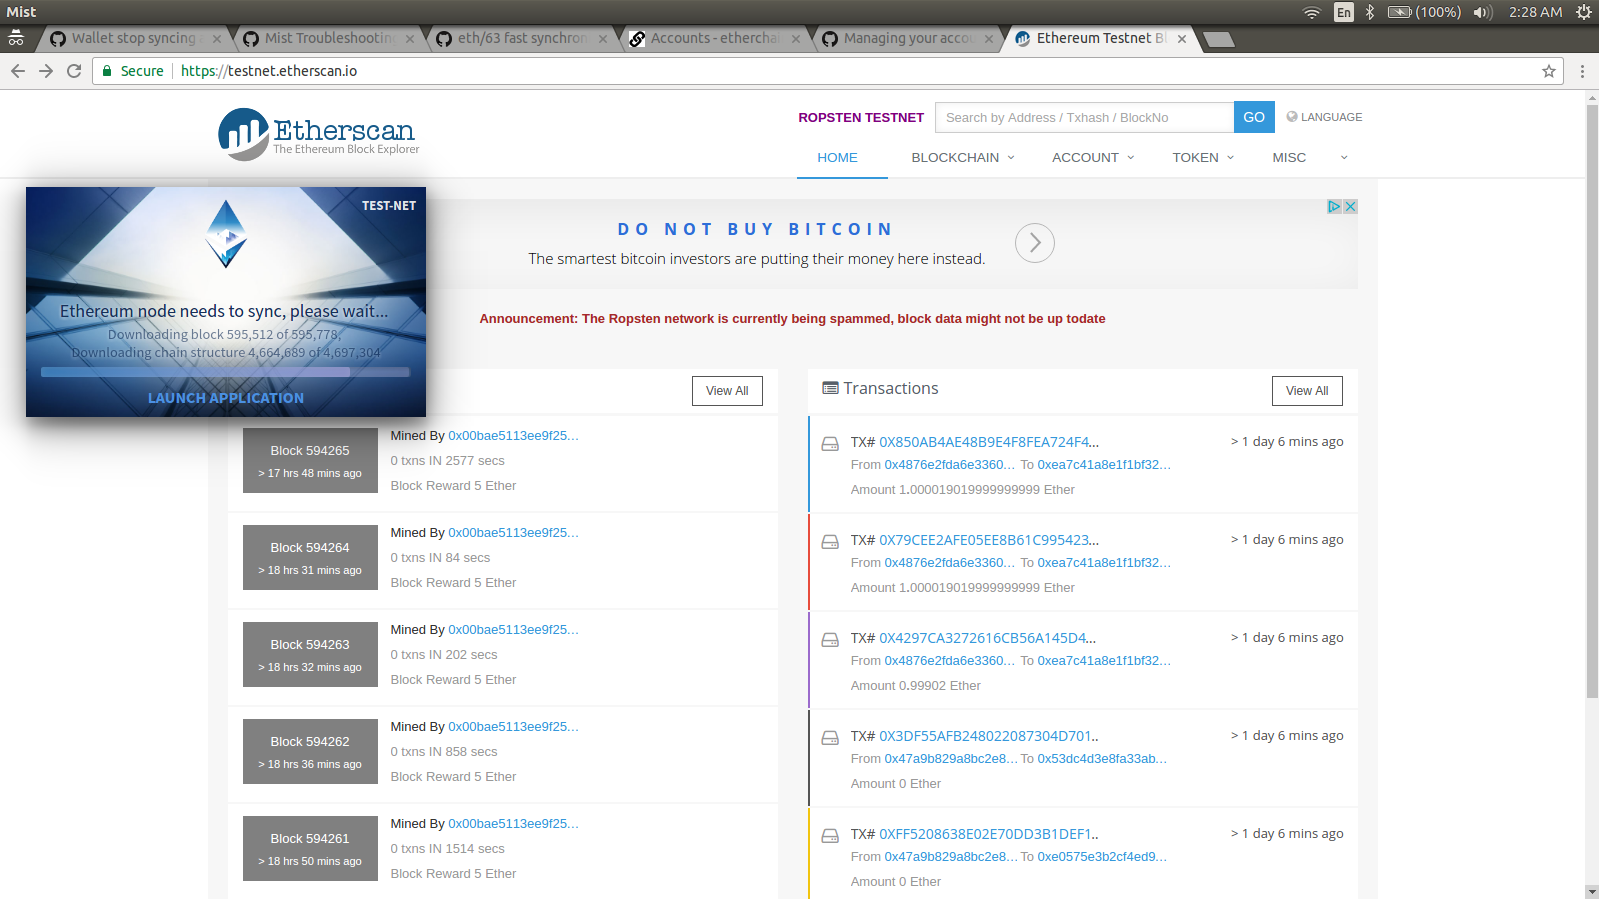Open sender 0x4876e2fda6e3360 of first transaction
This screenshot has height=899, width=1599.
point(949,465)
